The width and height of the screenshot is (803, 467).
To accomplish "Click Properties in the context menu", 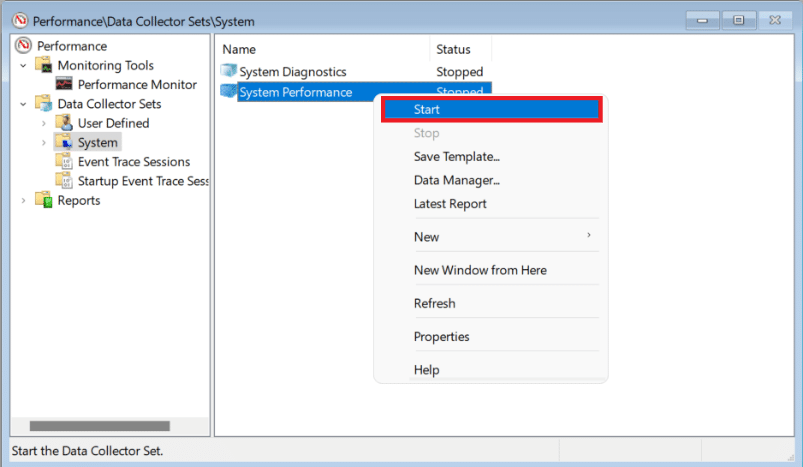I will pyautogui.click(x=441, y=337).
